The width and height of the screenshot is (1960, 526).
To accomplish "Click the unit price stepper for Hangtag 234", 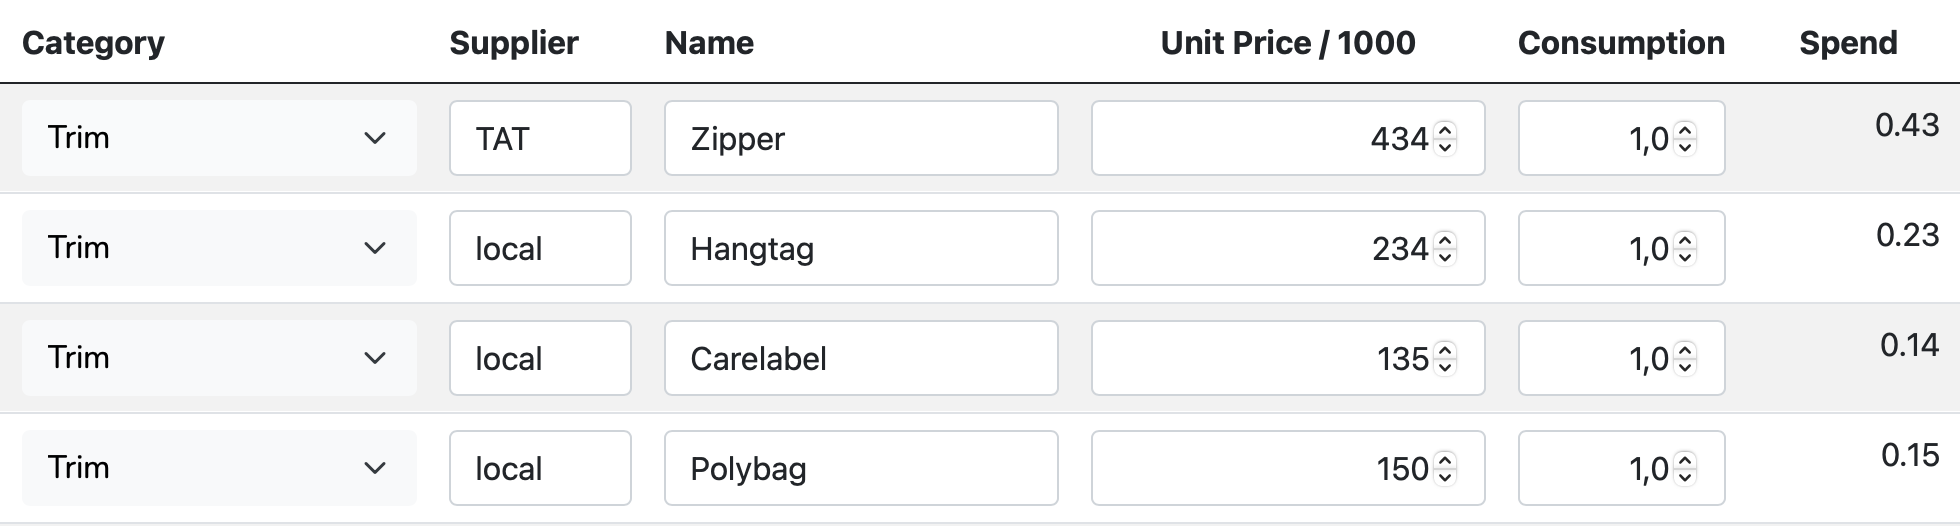I will coord(1445,248).
